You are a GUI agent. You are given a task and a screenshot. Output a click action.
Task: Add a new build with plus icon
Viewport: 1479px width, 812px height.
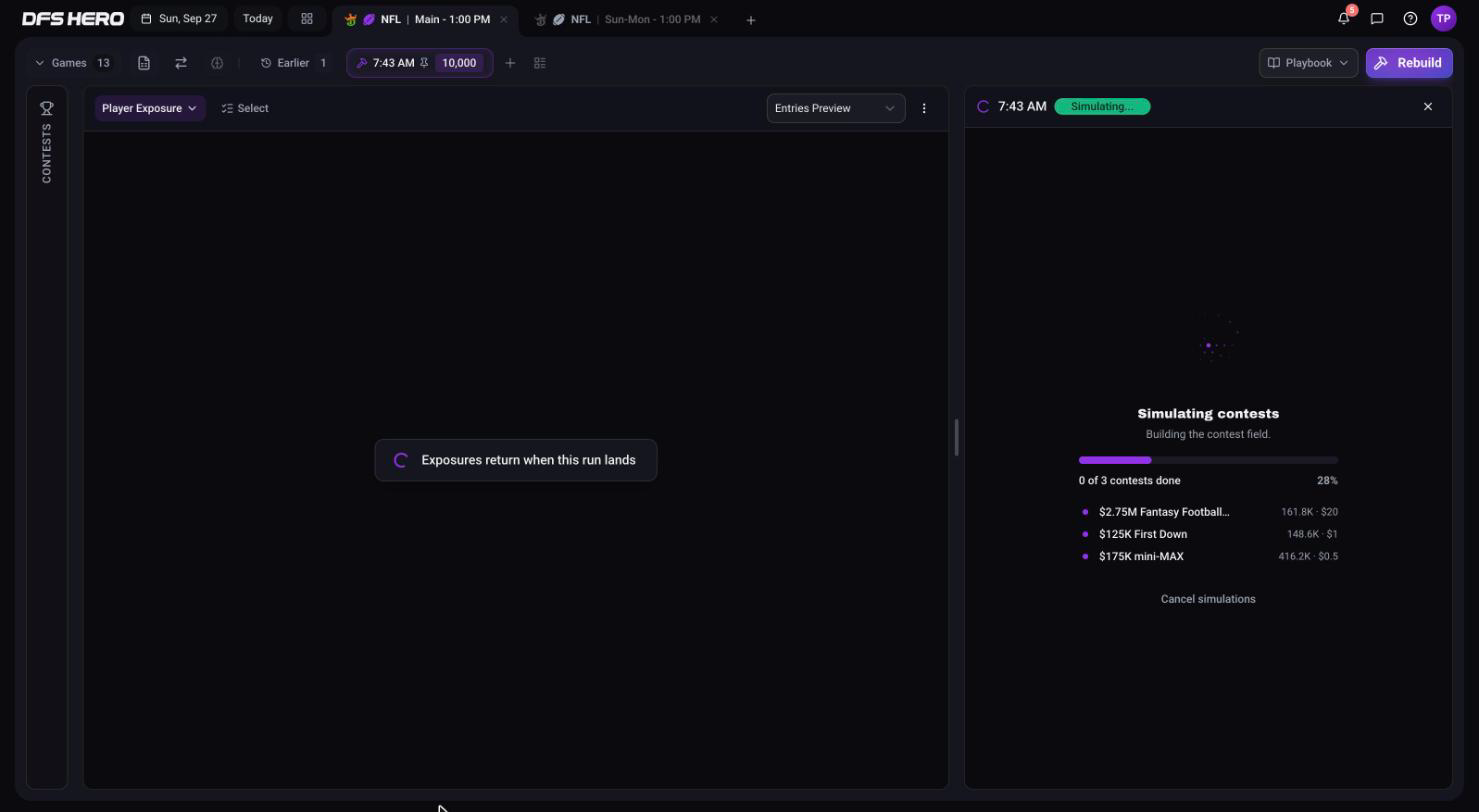click(x=510, y=63)
